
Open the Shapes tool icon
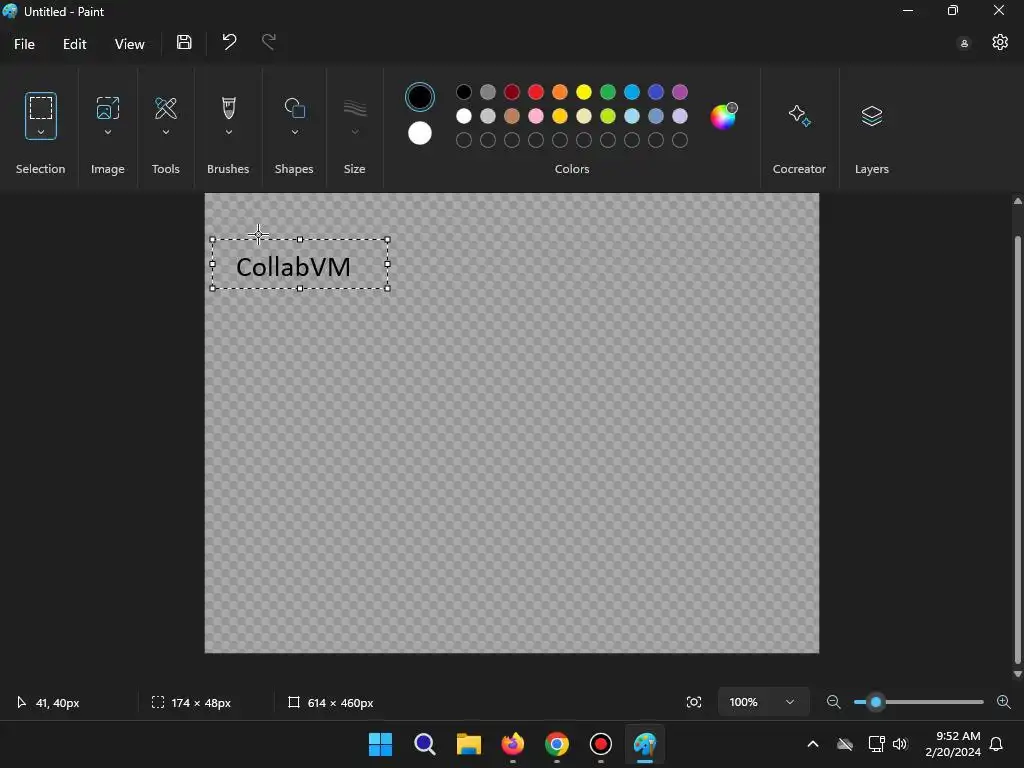tap(295, 108)
